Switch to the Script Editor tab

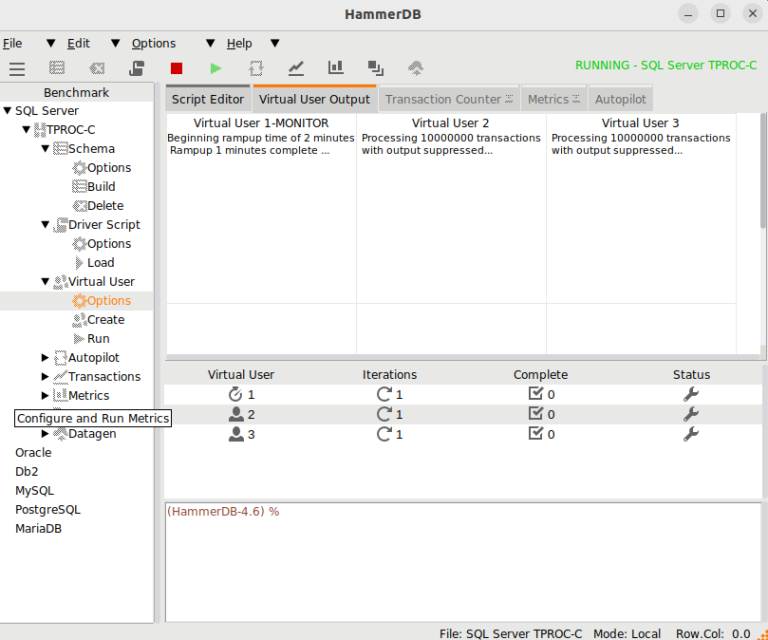pos(207,99)
